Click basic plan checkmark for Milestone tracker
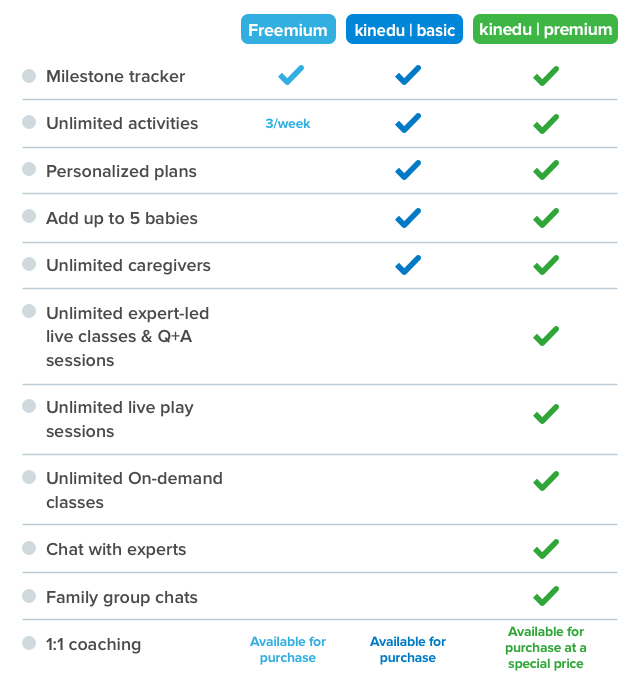 408,75
